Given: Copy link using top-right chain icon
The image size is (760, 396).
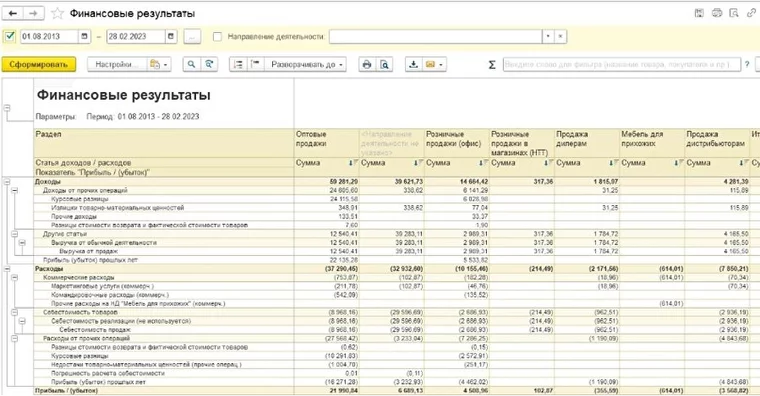Looking at the screenshot, I should pyautogui.click(x=752, y=13).
